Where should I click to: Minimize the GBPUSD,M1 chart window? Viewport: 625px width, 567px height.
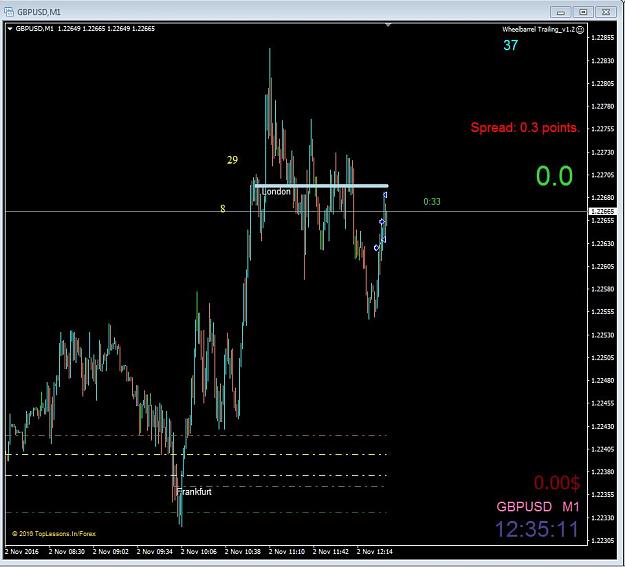pyautogui.click(x=560, y=12)
